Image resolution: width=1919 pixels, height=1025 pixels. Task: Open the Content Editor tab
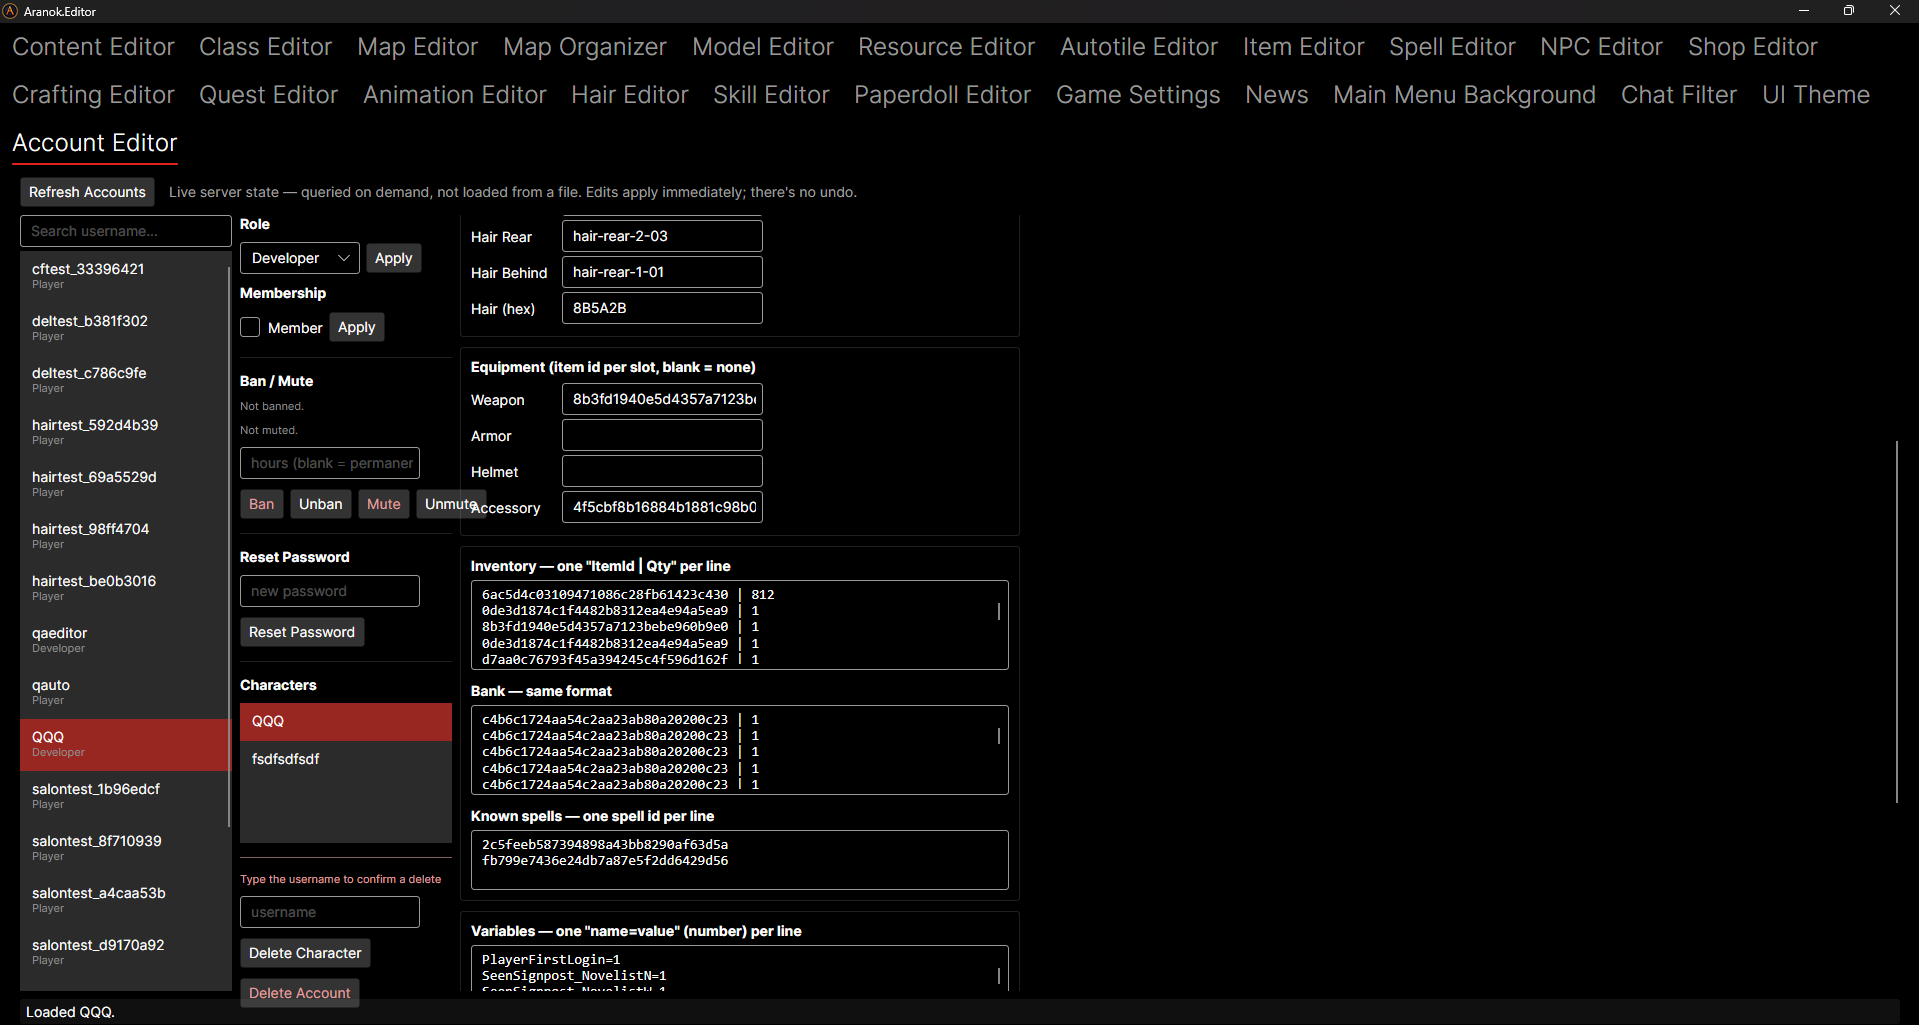pyautogui.click(x=93, y=47)
